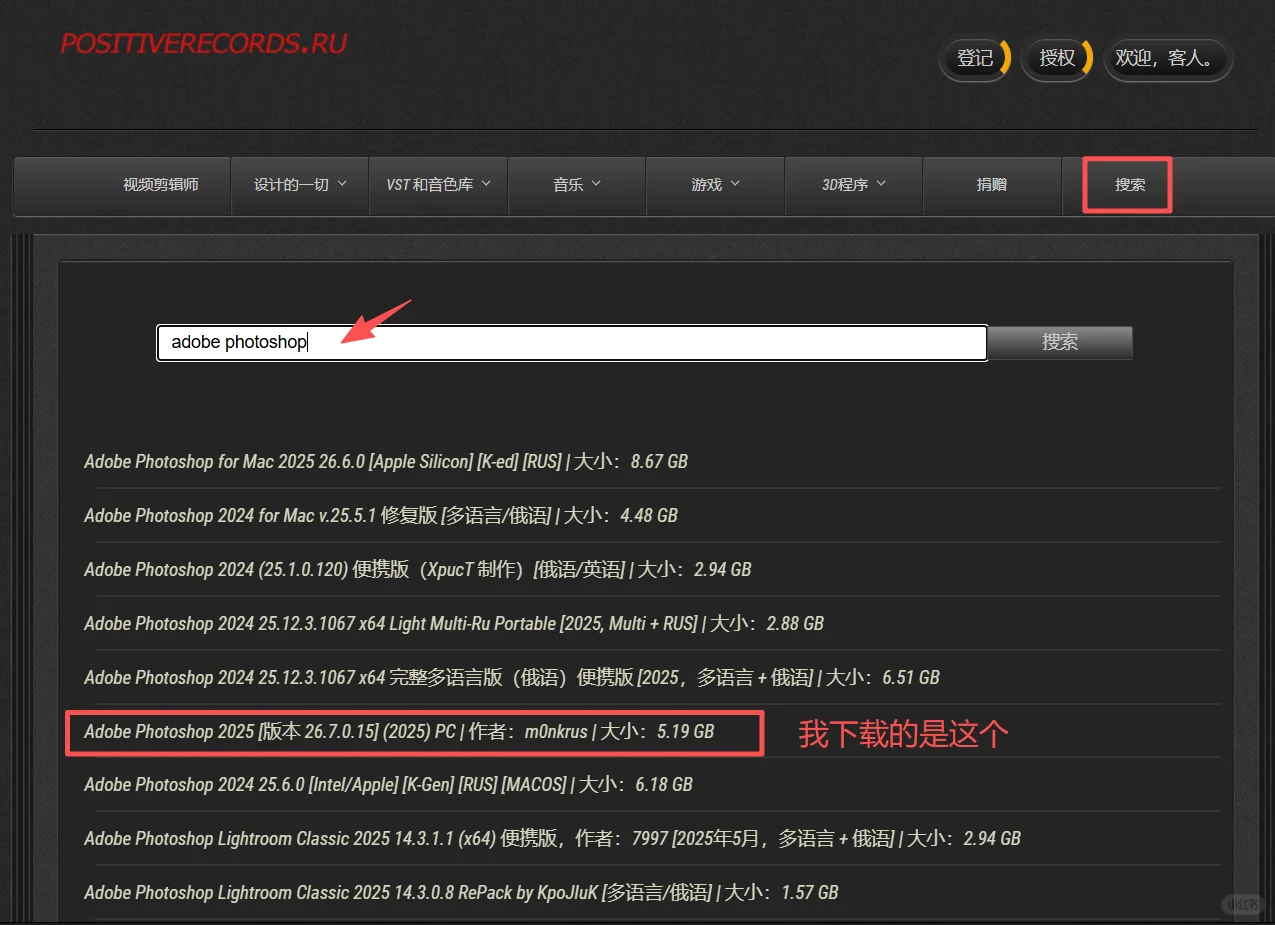Click the 搜索 button beside search field
The width and height of the screenshot is (1275, 925).
(x=1060, y=342)
